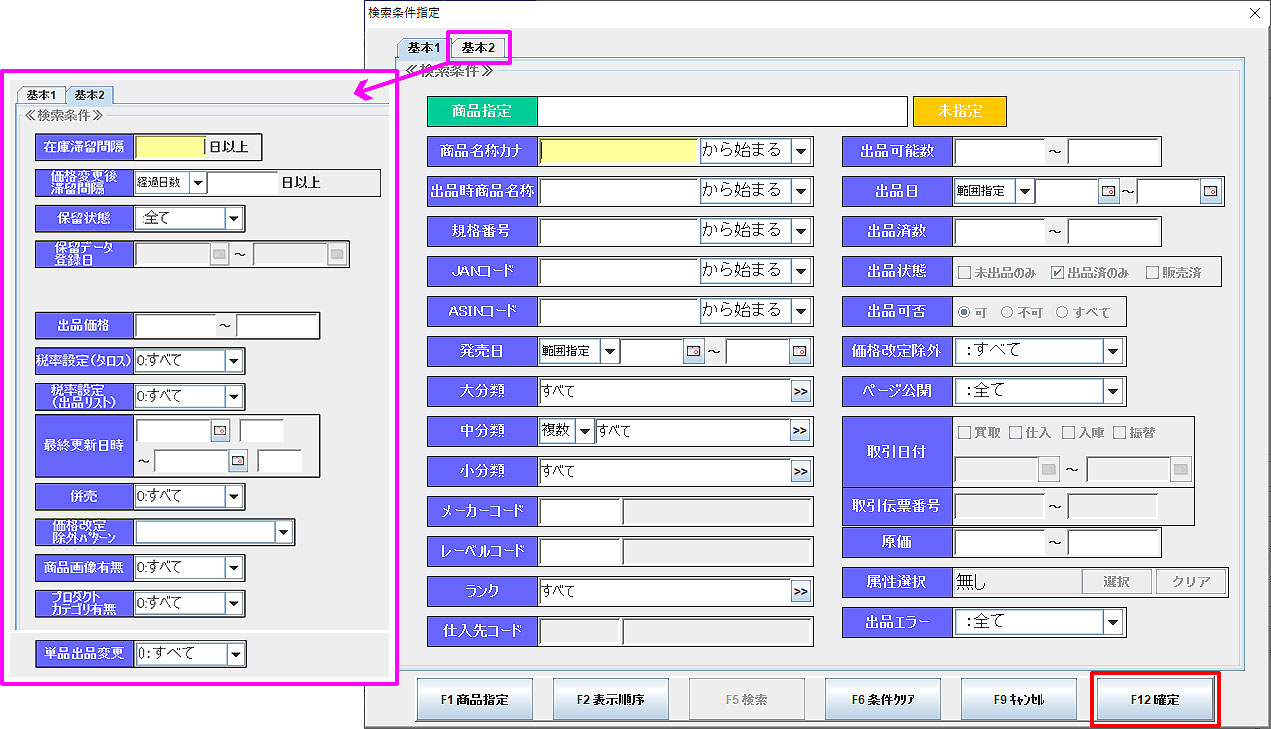Uncheck the 出品済のみ checkbox

tap(1058, 272)
